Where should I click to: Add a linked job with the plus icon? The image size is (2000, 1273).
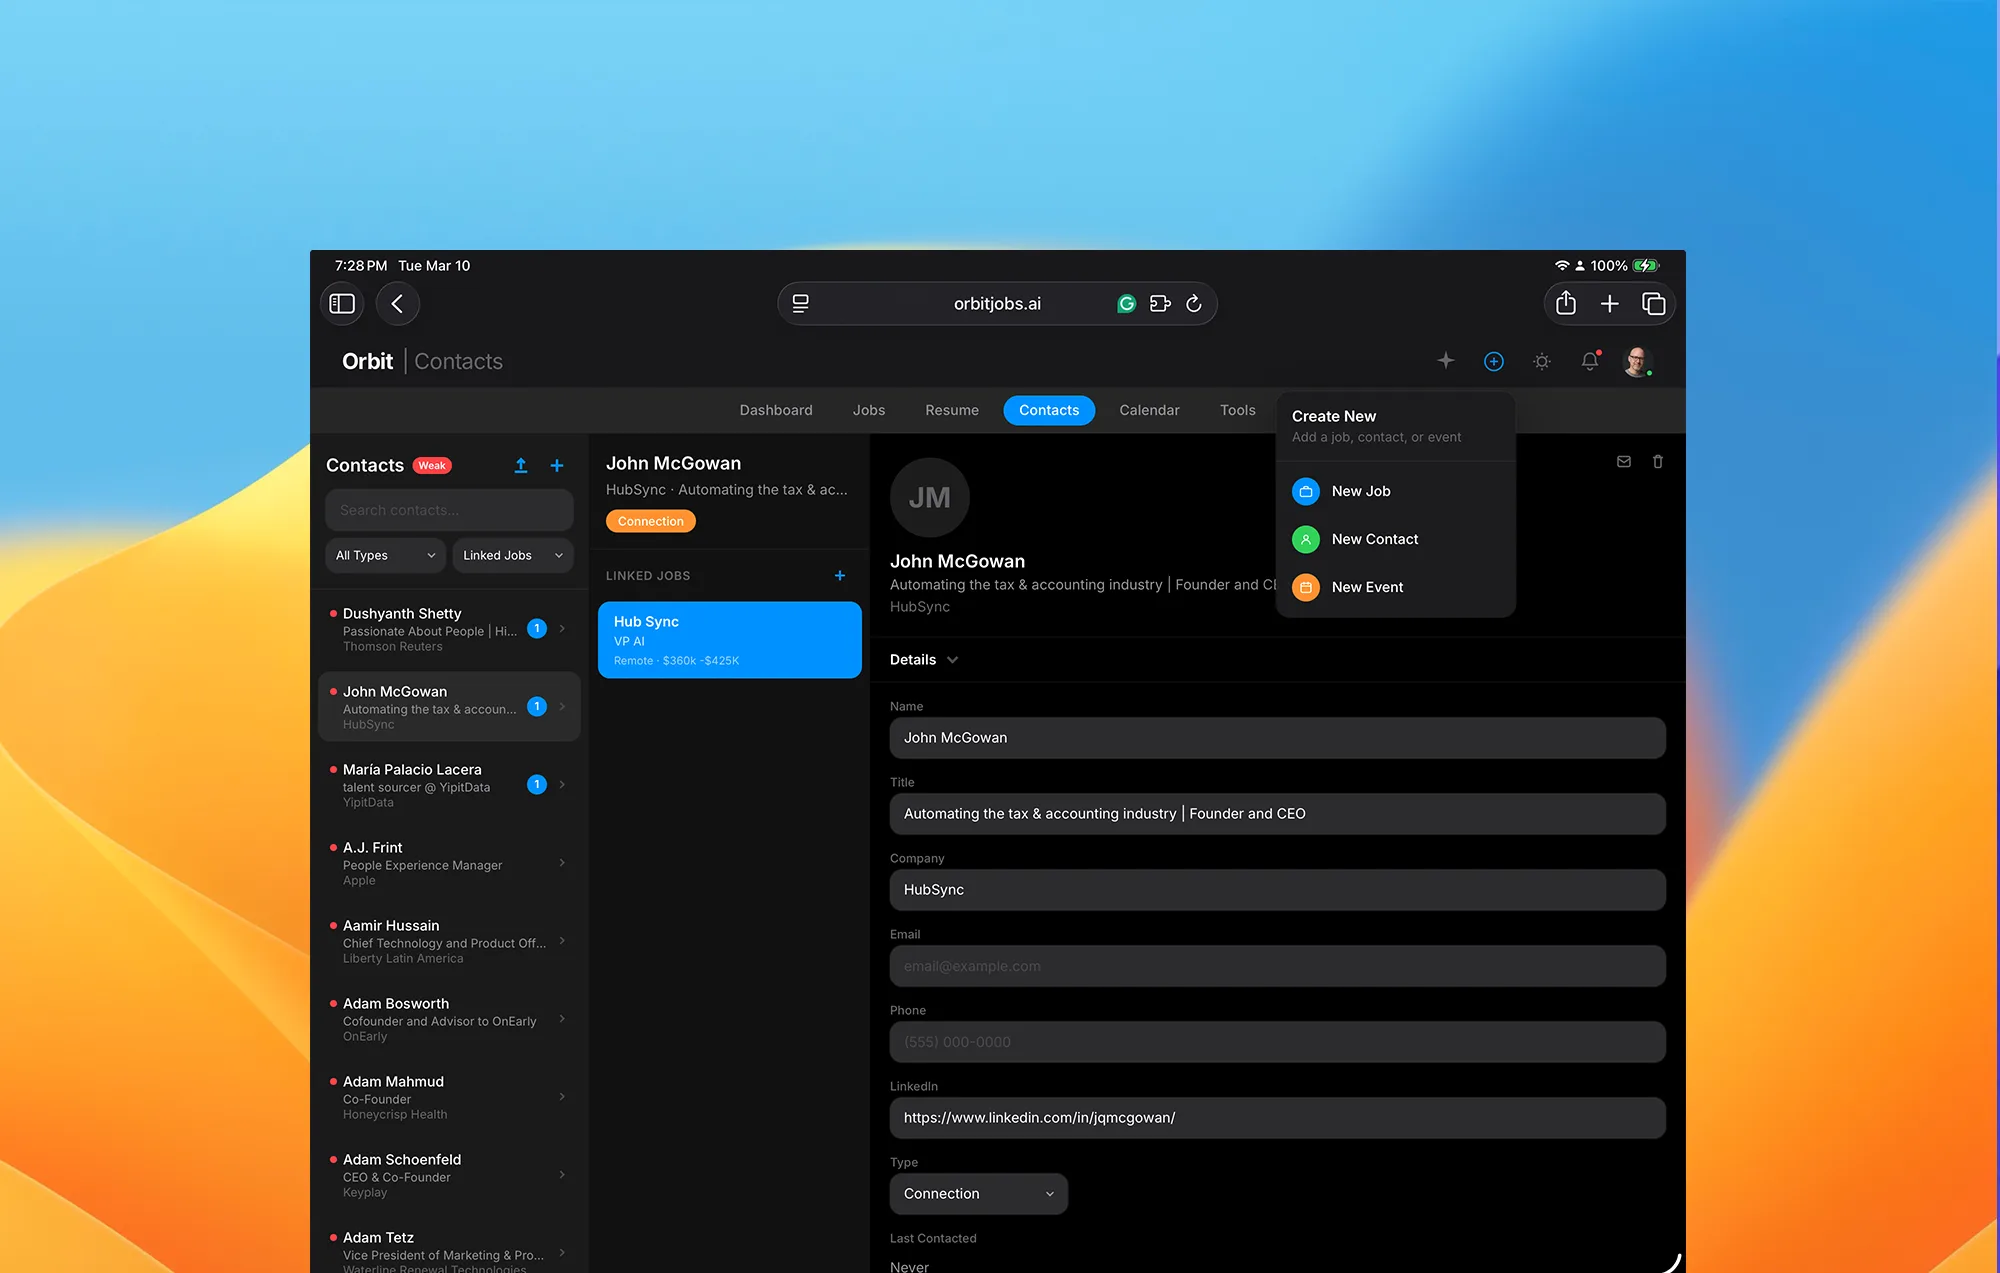click(839, 575)
